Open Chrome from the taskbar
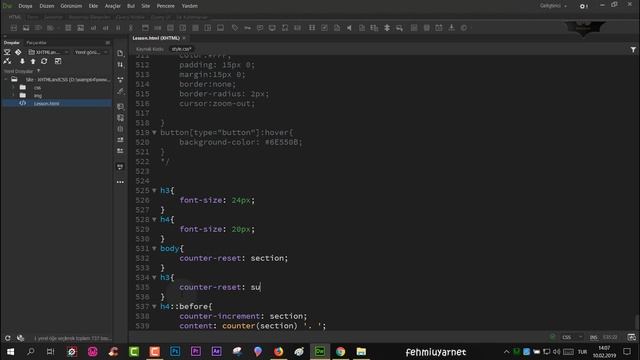640x360 pixels. pyautogui.click(x=340, y=352)
